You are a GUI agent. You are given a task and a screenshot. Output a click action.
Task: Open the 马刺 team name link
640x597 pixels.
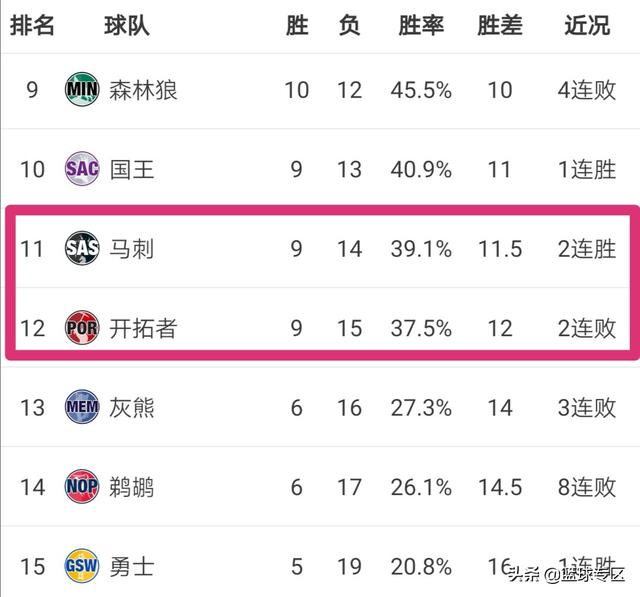[131, 249]
